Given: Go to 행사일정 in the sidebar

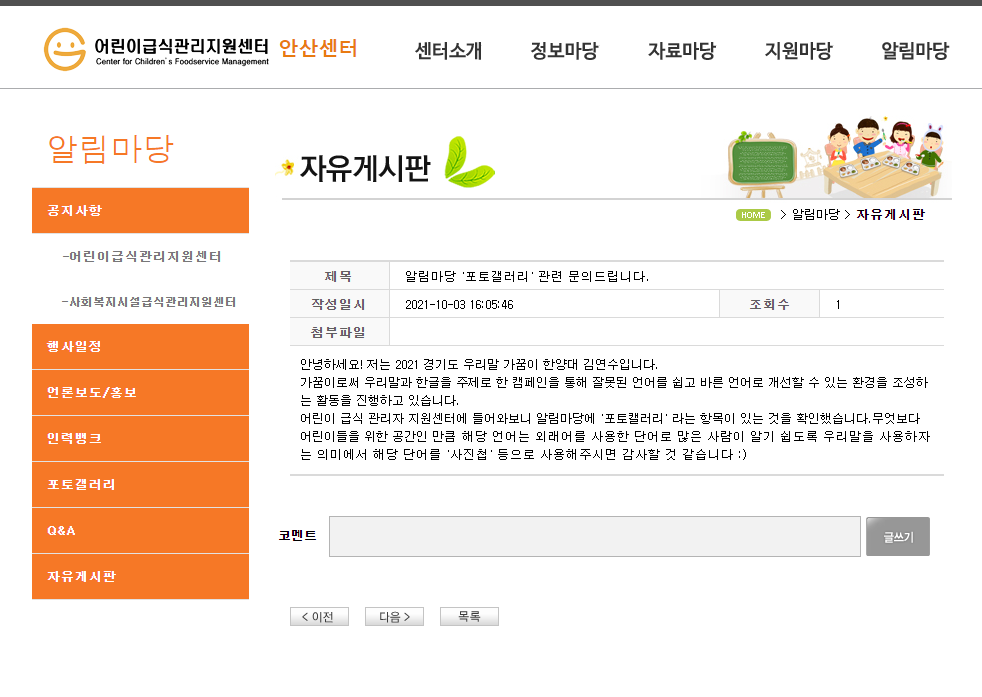Looking at the screenshot, I should tap(140, 346).
